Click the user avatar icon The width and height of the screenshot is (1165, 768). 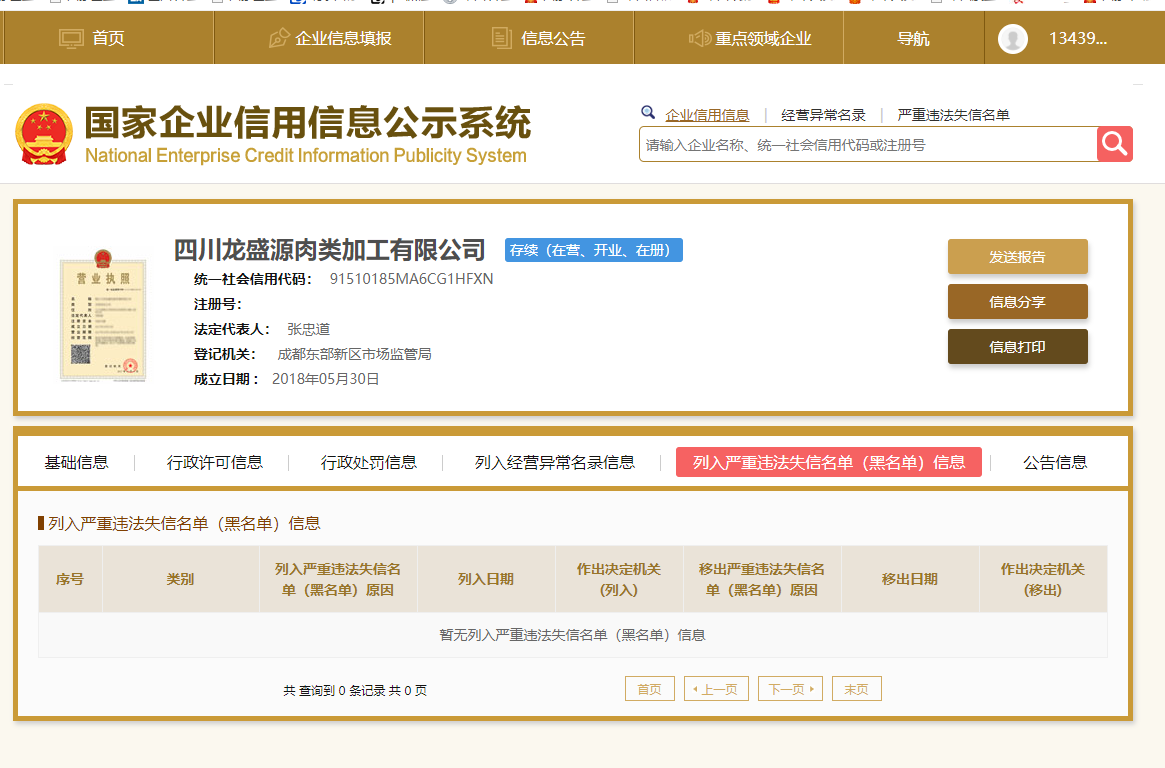click(x=1013, y=39)
